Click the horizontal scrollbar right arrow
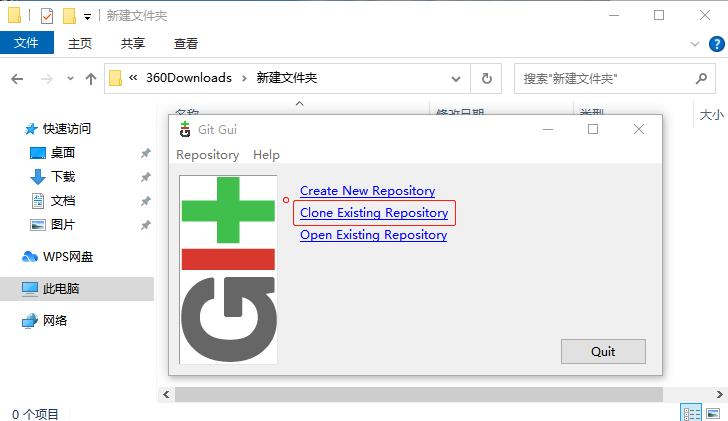 [x=720, y=395]
